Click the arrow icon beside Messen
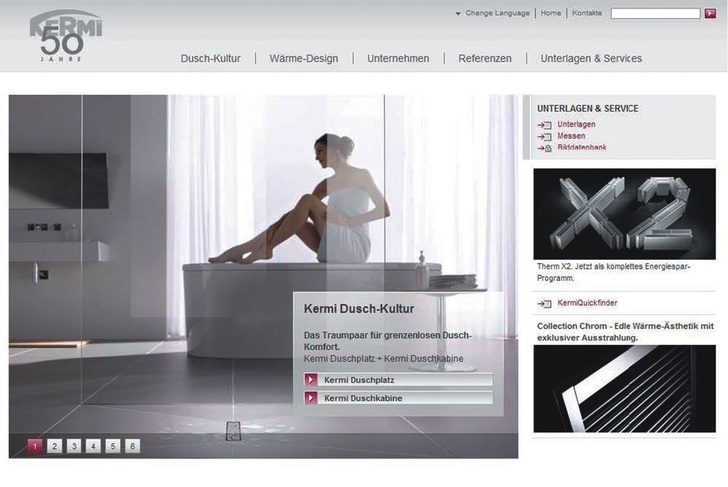The image size is (728, 487). (544, 136)
